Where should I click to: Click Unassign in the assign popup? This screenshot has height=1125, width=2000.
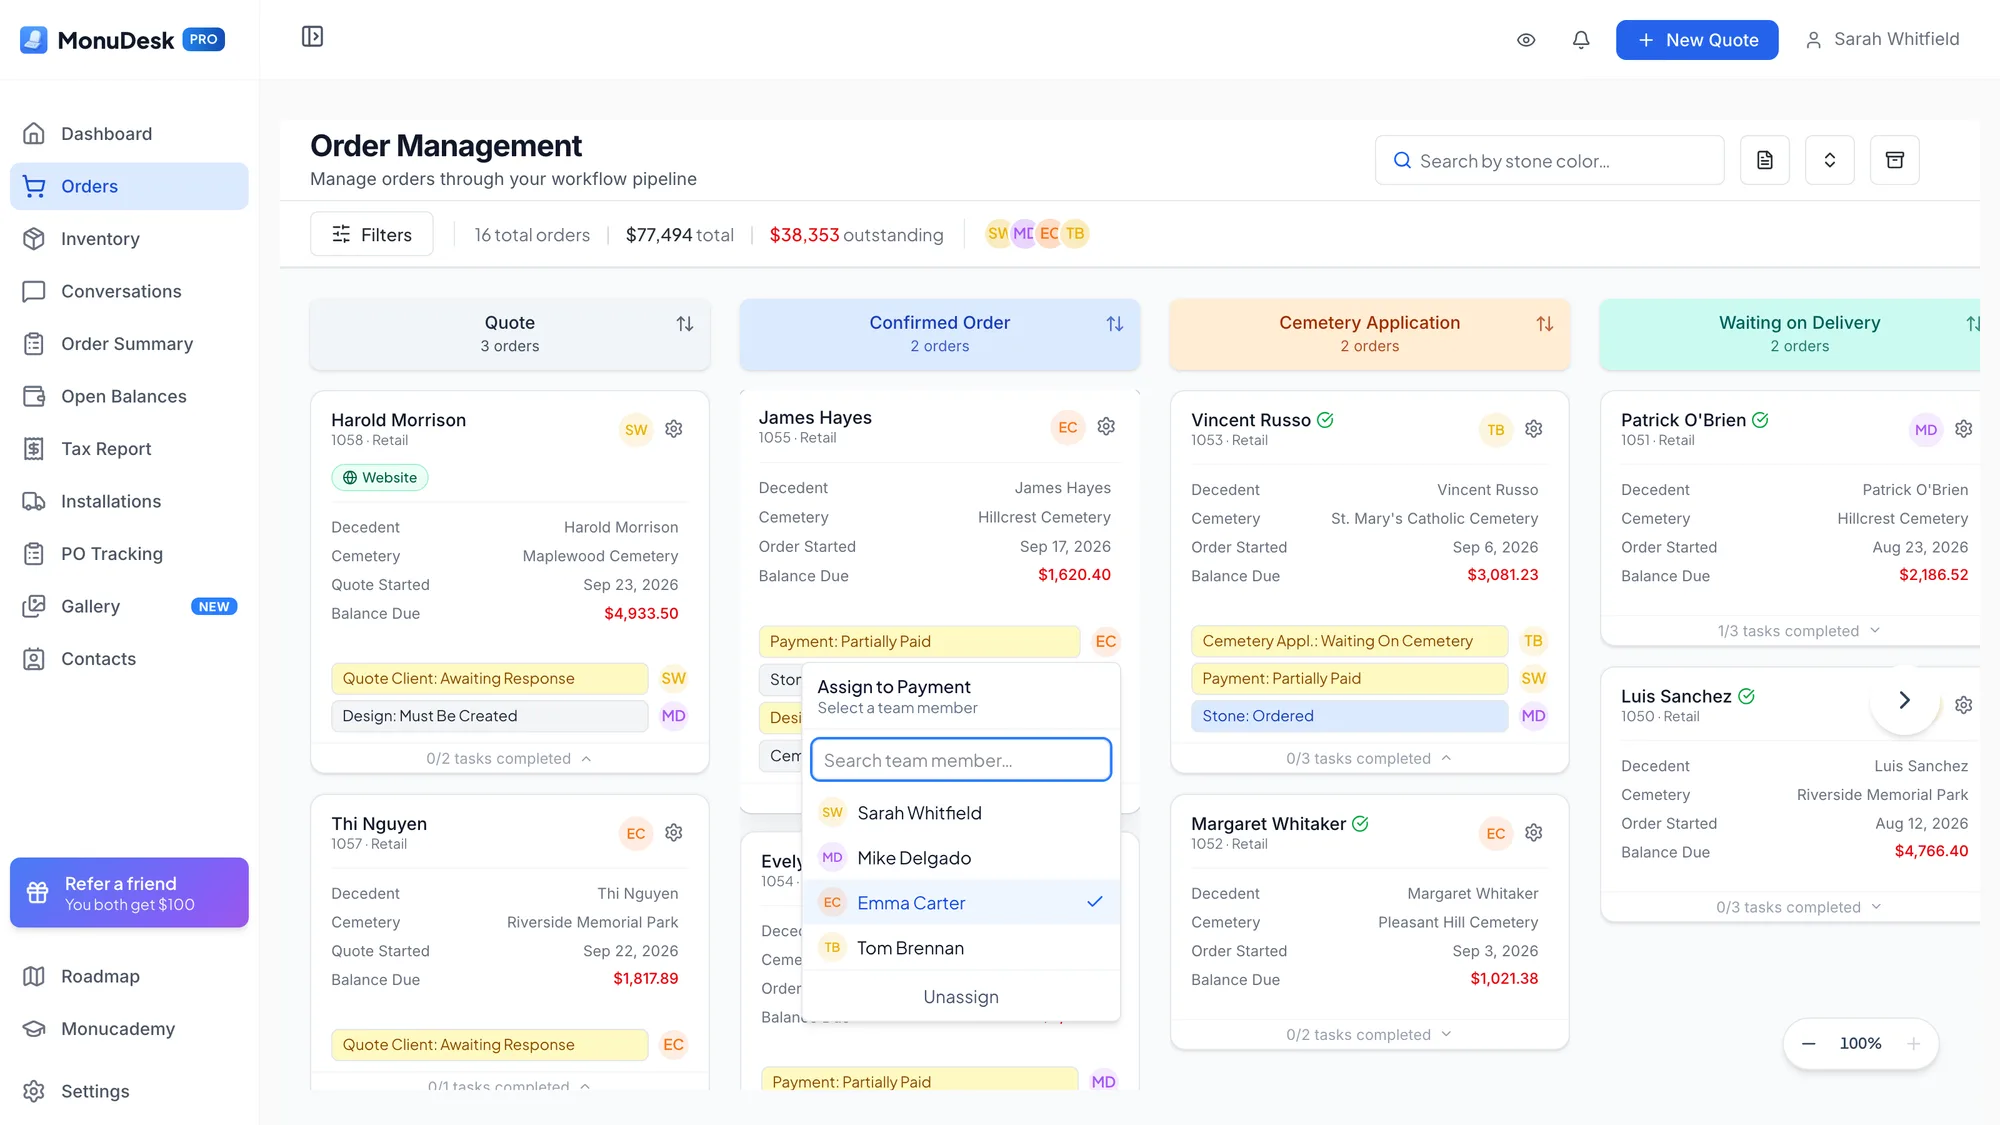961,997
